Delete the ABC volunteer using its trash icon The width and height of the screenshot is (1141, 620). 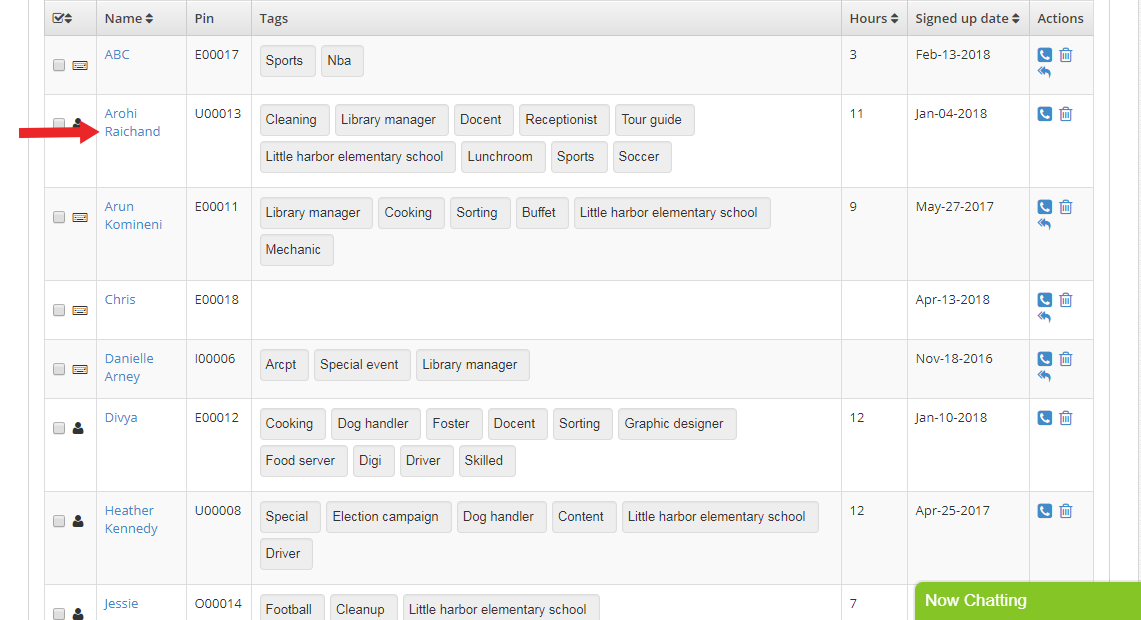(x=1066, y=55)
